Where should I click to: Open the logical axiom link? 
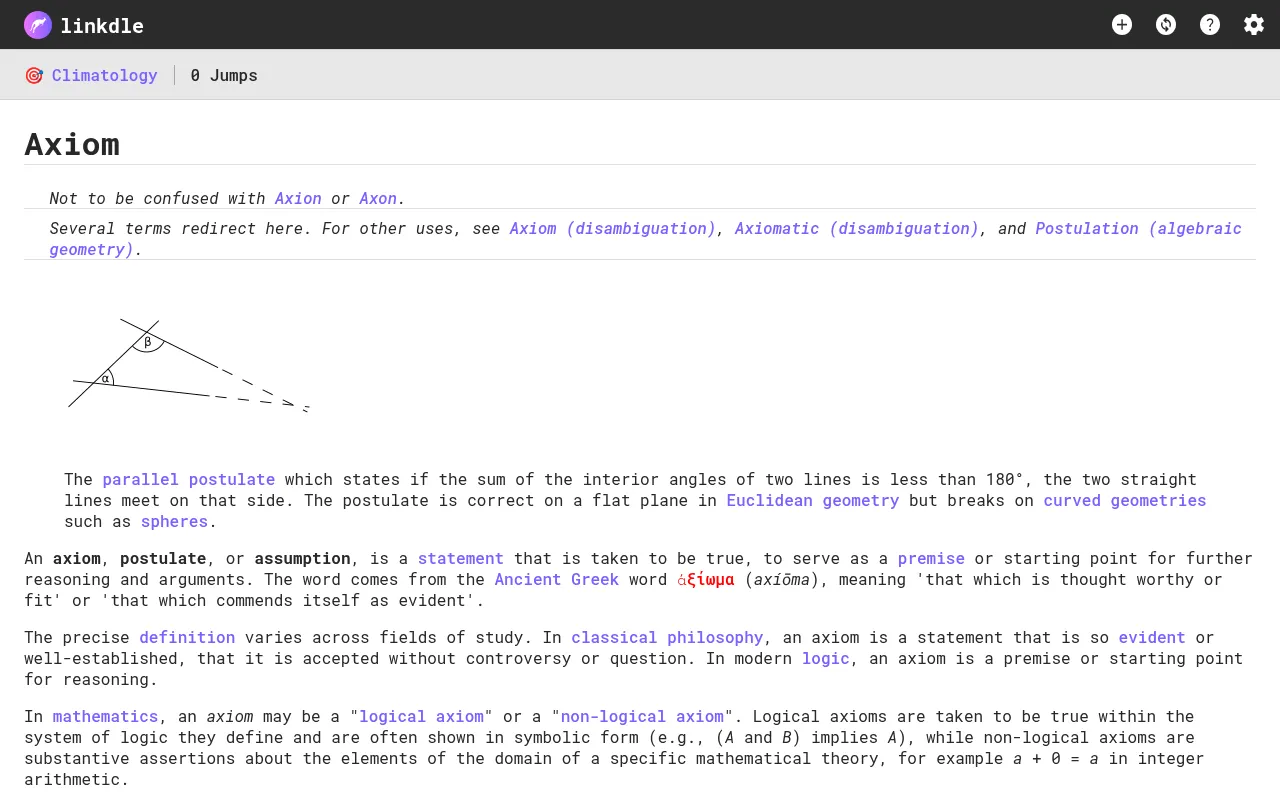pyautogui.click(x=422, y=716)
